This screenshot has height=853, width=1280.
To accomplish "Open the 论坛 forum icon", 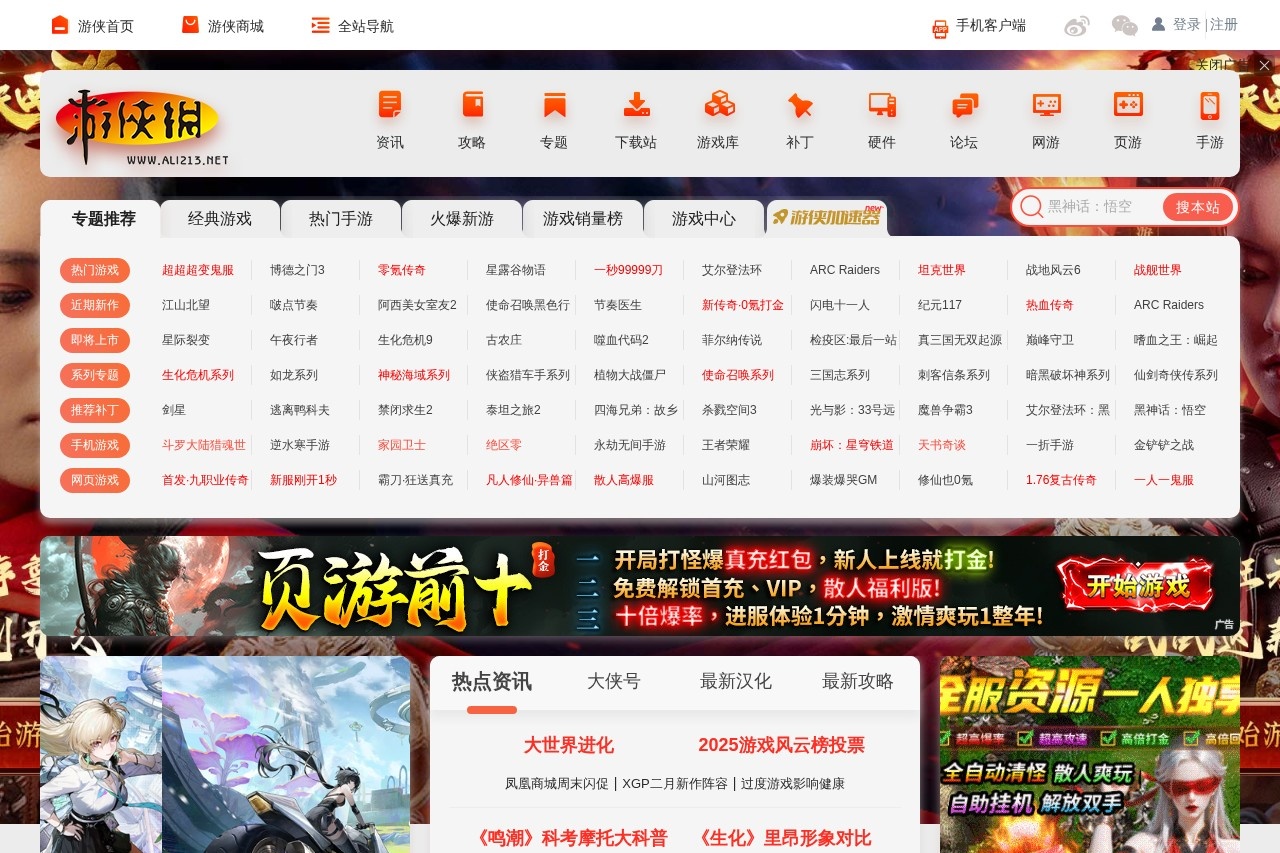I will pos(964,105).
